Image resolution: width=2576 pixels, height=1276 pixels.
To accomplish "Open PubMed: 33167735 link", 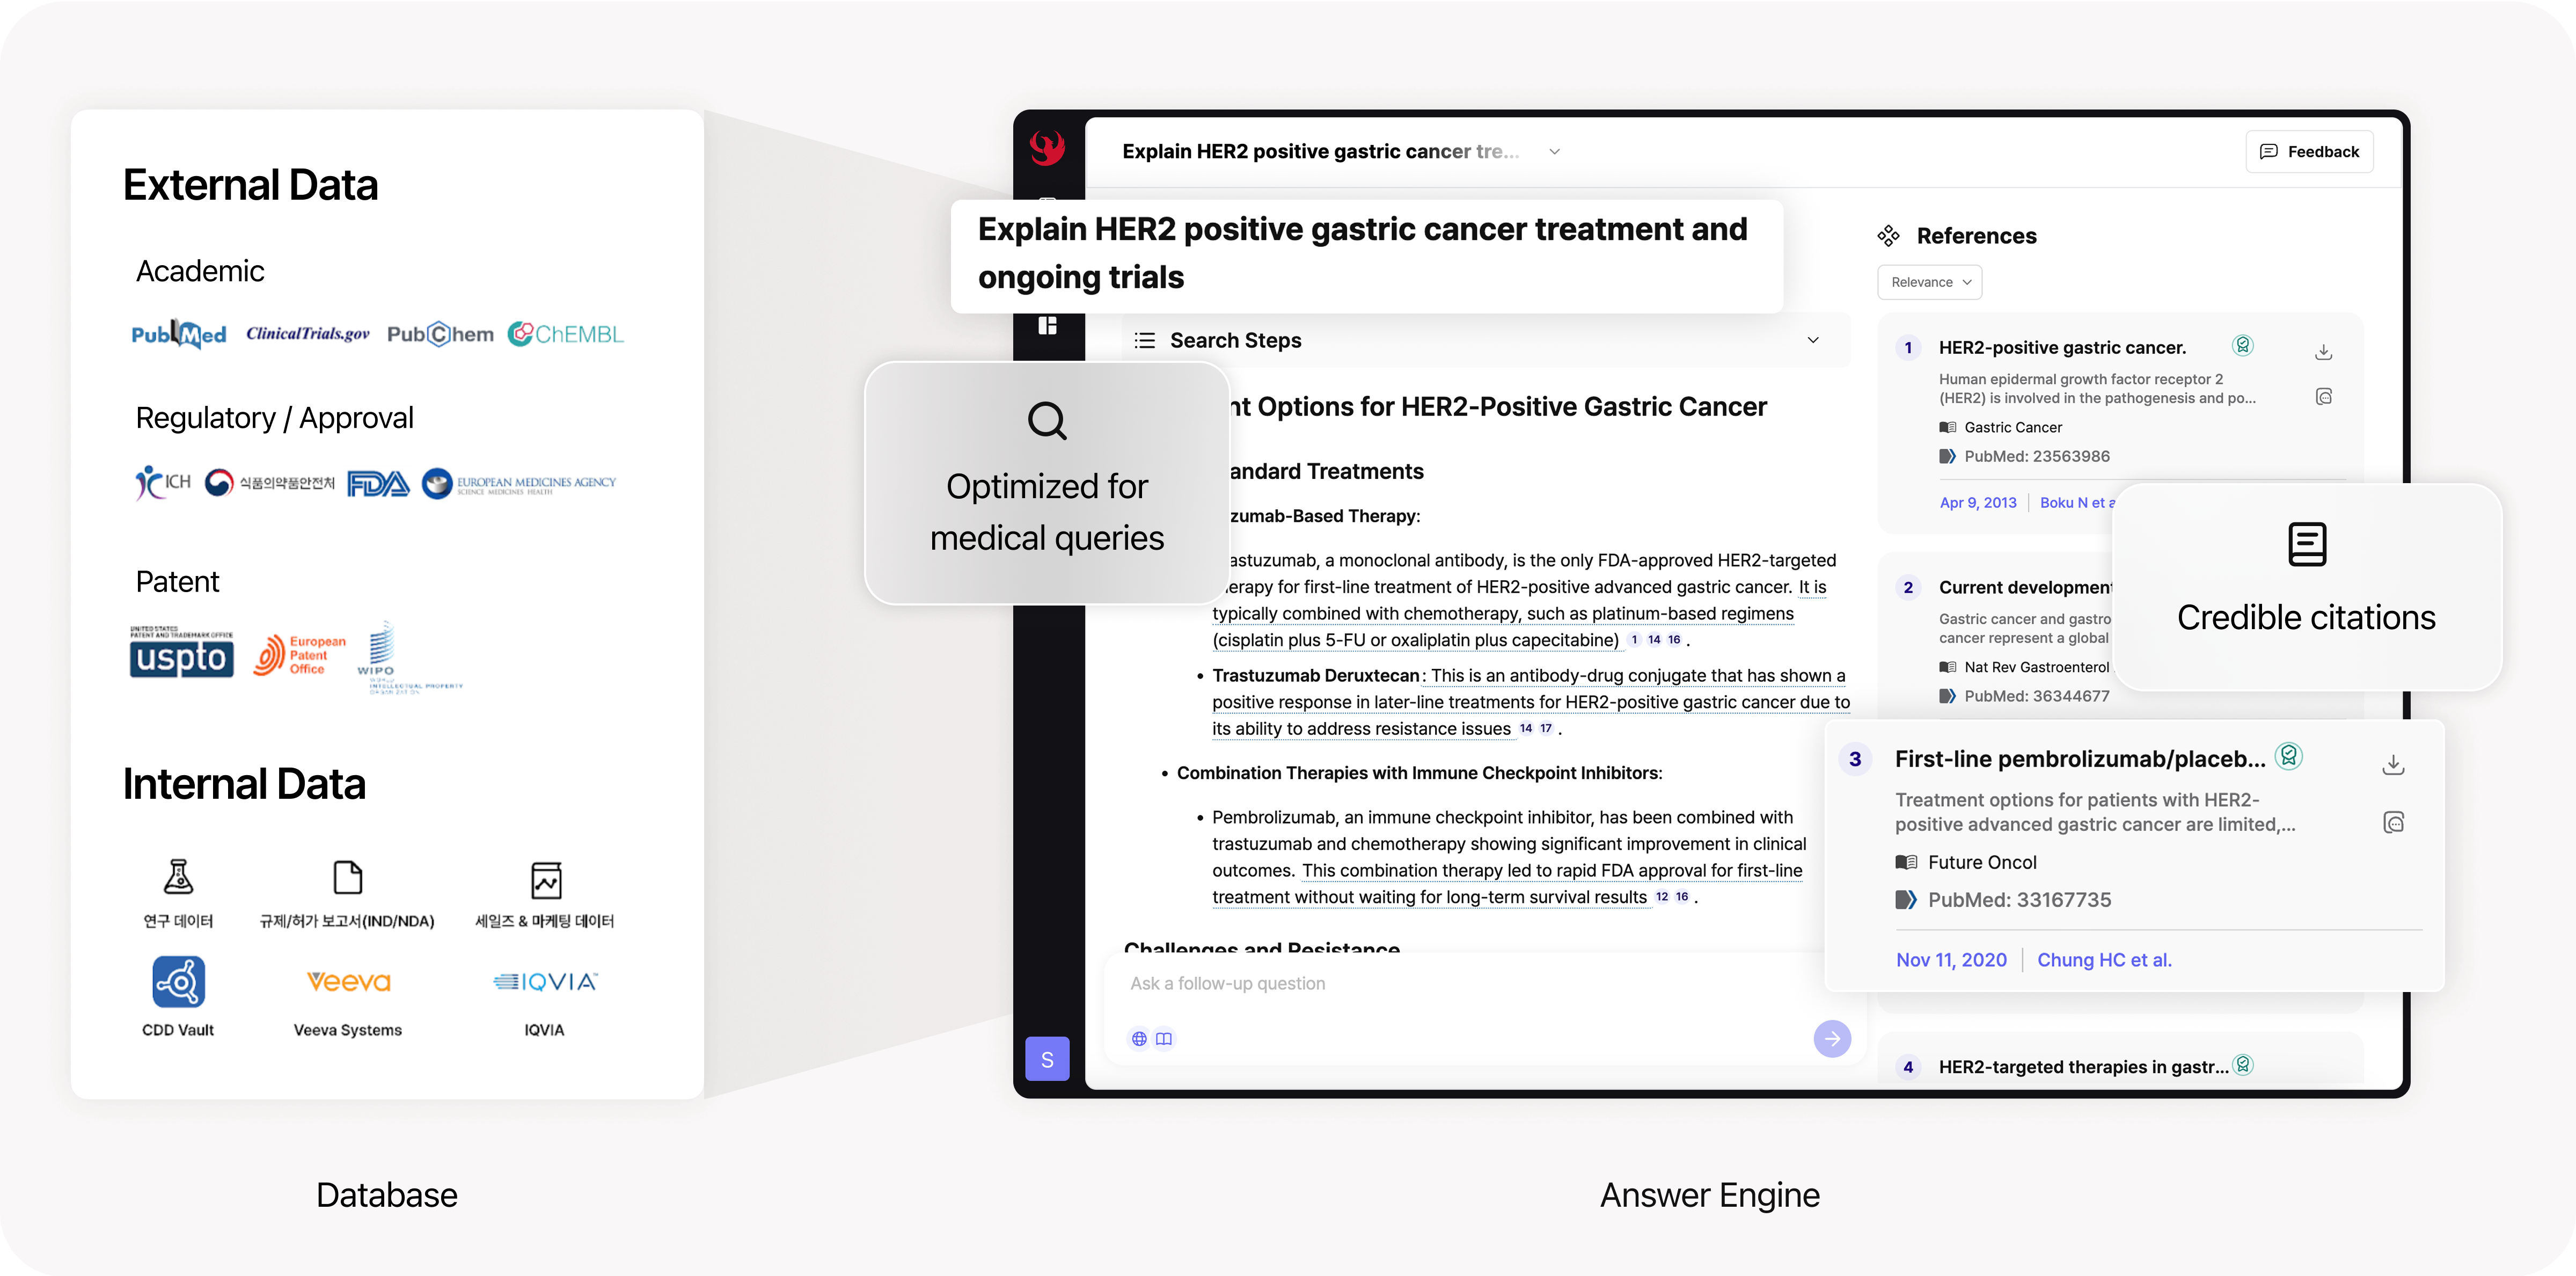I will (2019, 900).
